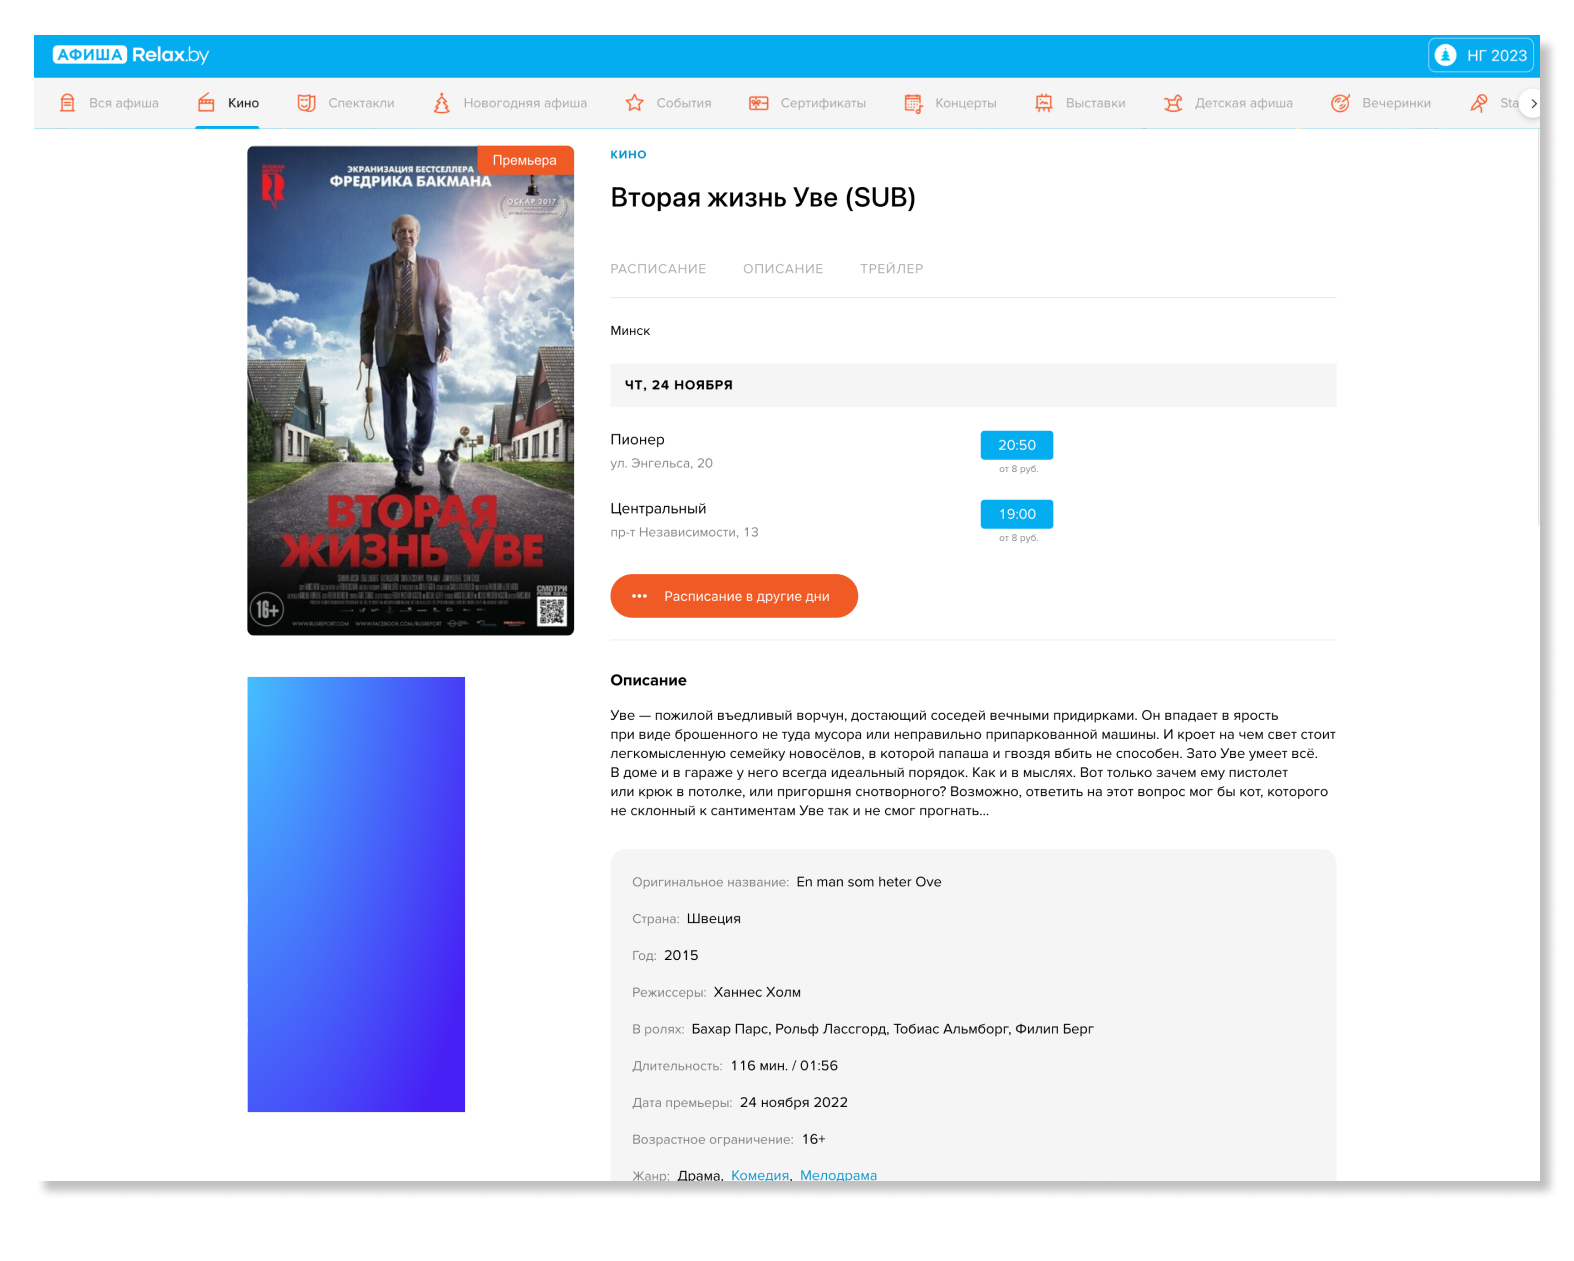Screen dimensions: 1574x1261
Task: Switch to the Расписание tab
Action: click(658, 269)
